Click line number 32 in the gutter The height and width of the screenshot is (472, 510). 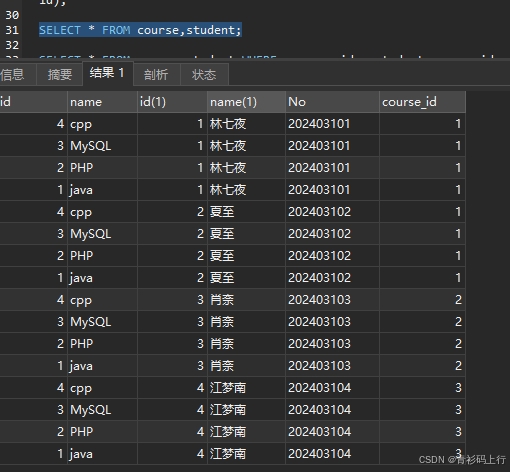(12, 45)
